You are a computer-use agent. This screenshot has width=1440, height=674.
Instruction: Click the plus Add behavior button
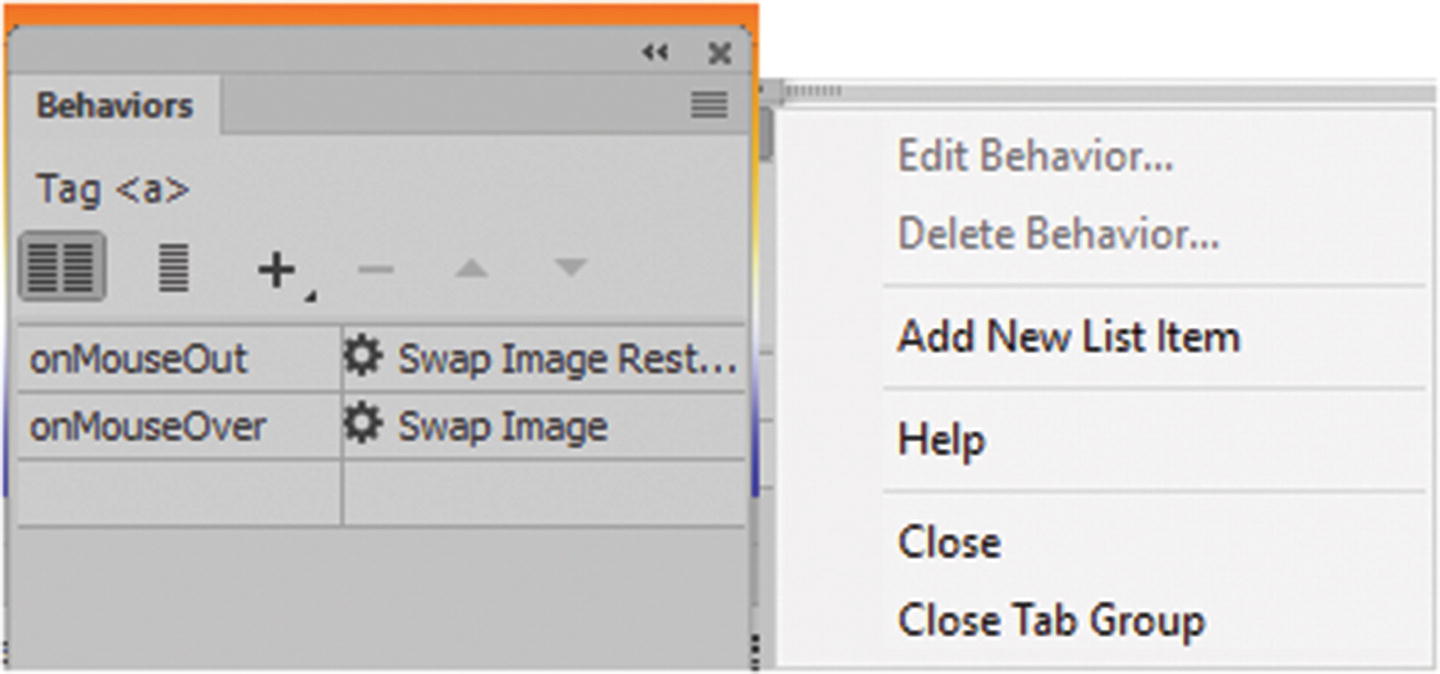[278, 270]
